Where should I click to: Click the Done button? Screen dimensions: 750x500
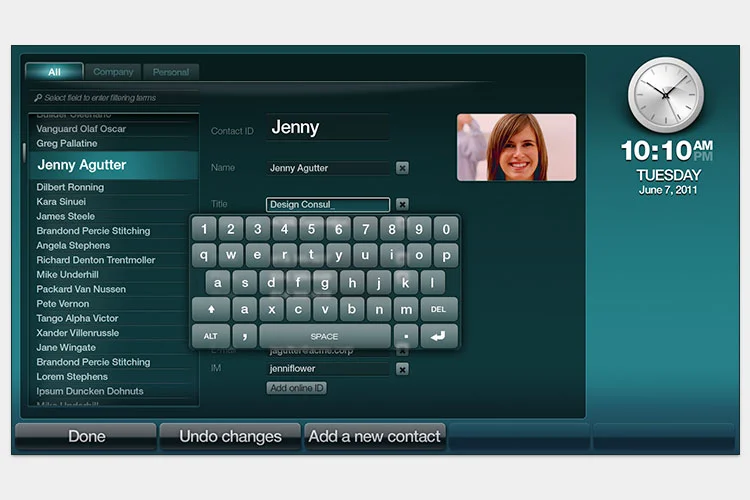[x=87, y=436]
